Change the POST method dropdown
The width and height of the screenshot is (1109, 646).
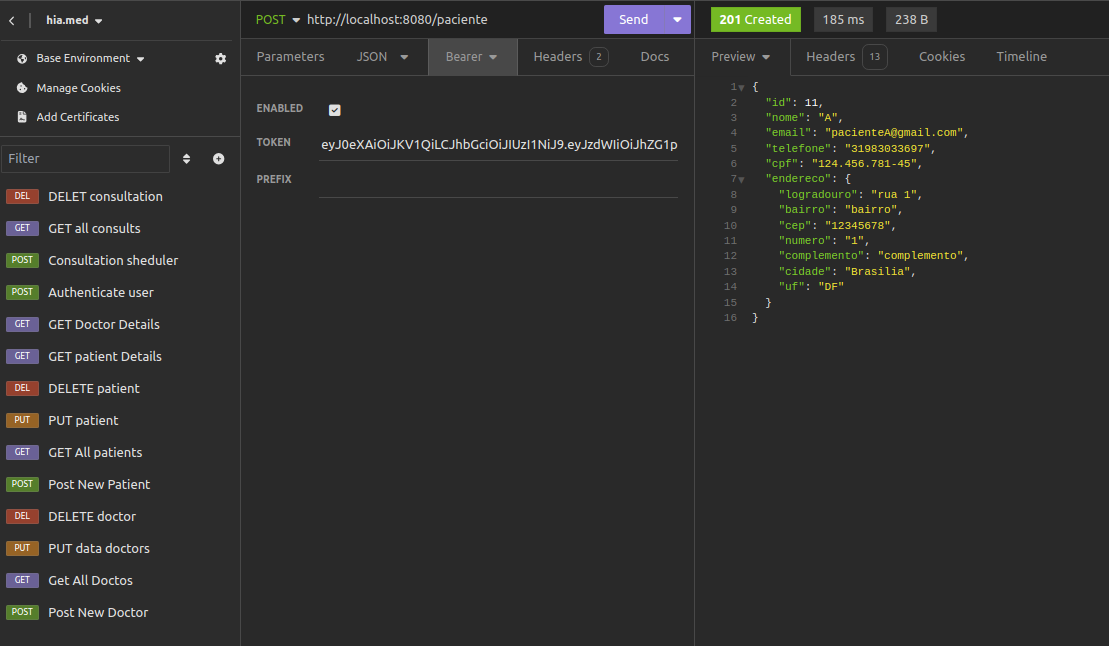(278, 20)
